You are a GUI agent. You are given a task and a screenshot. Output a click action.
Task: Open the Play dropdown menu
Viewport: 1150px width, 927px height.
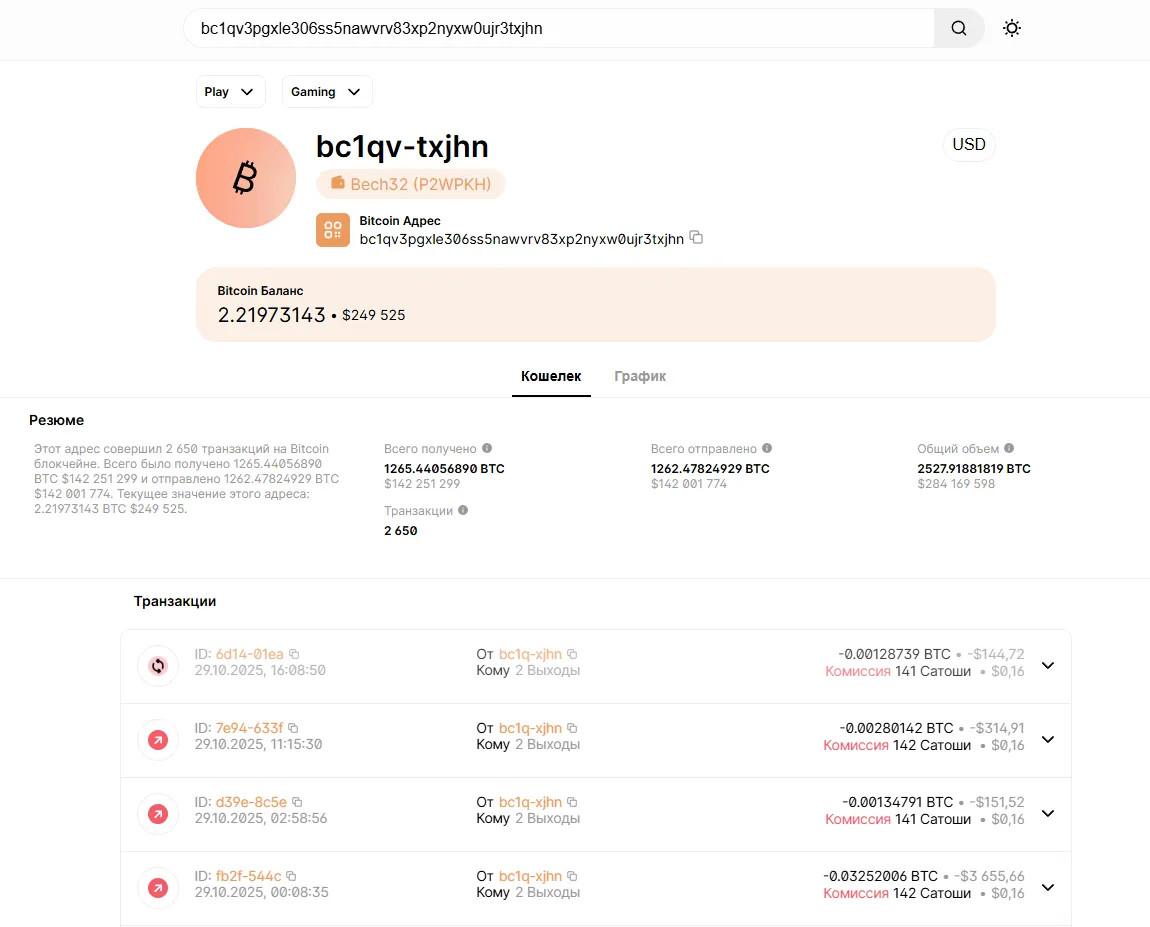(x=230, y=92)
